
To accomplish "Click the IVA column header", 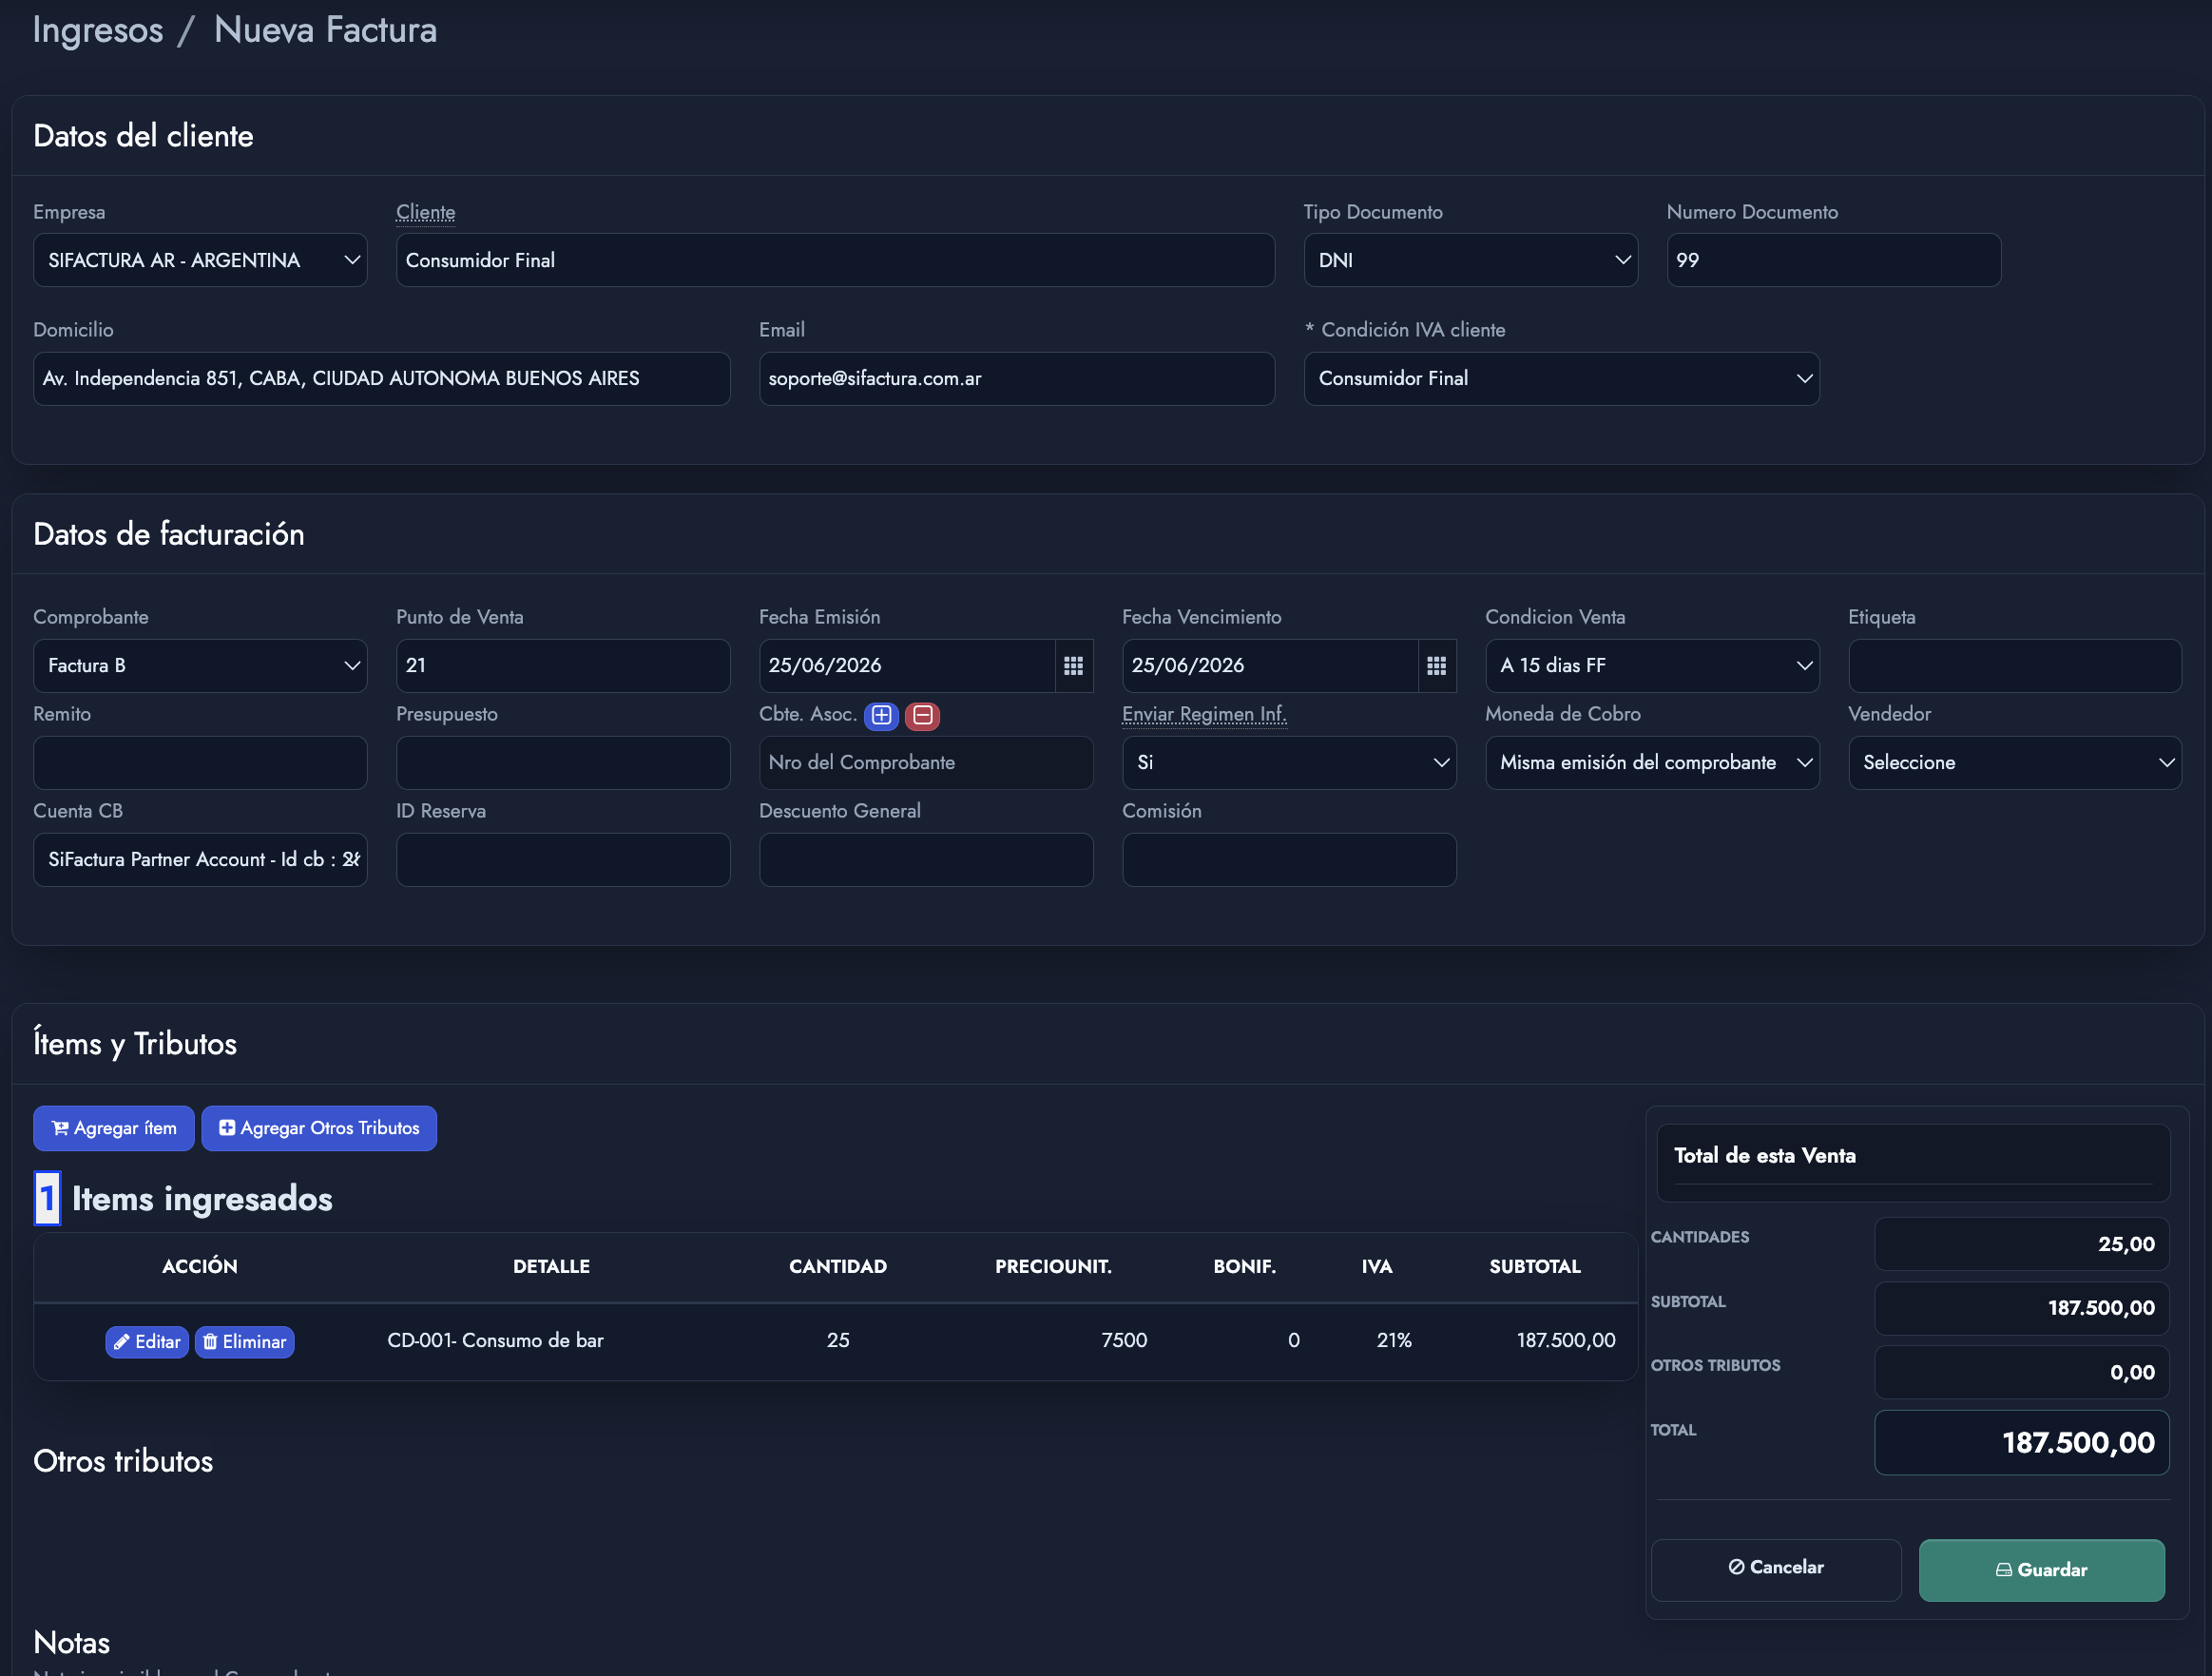I will coord(1377,1266).
